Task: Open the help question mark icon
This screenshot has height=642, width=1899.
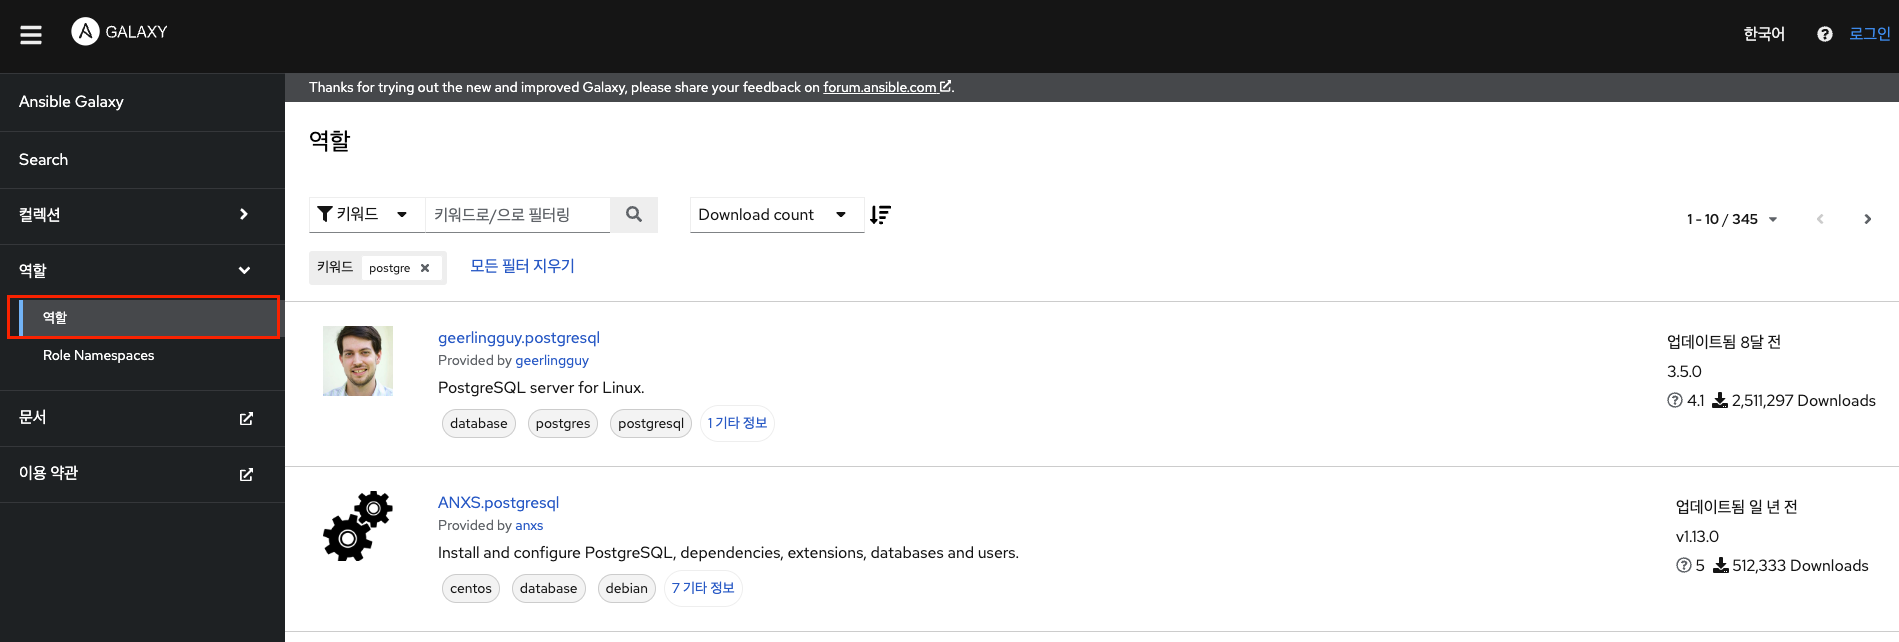Action: coord(1825,34)
